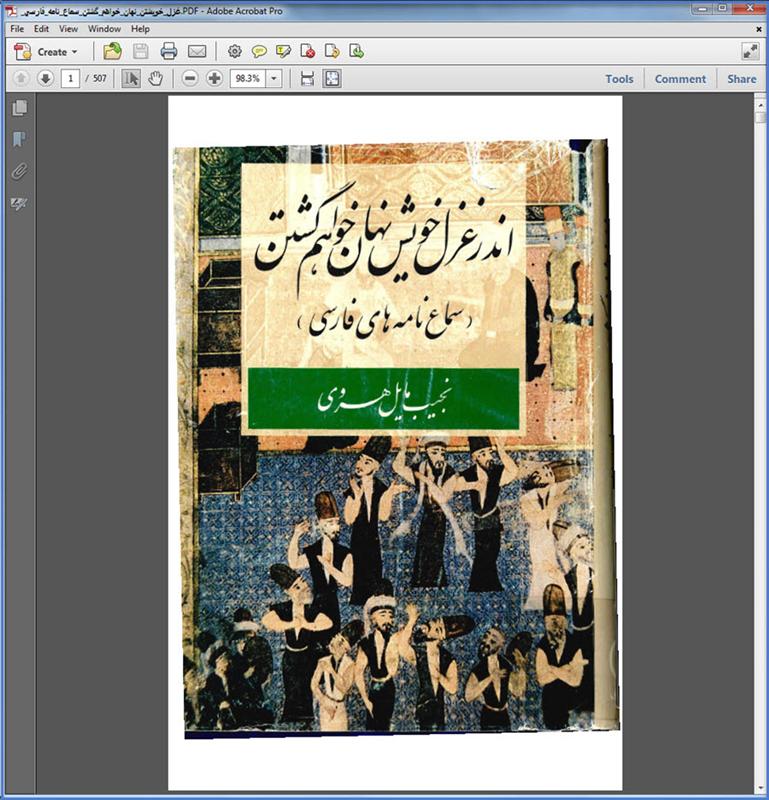
Task: Click the 98.3% zoom value field
Action: [x=247, y=79]
